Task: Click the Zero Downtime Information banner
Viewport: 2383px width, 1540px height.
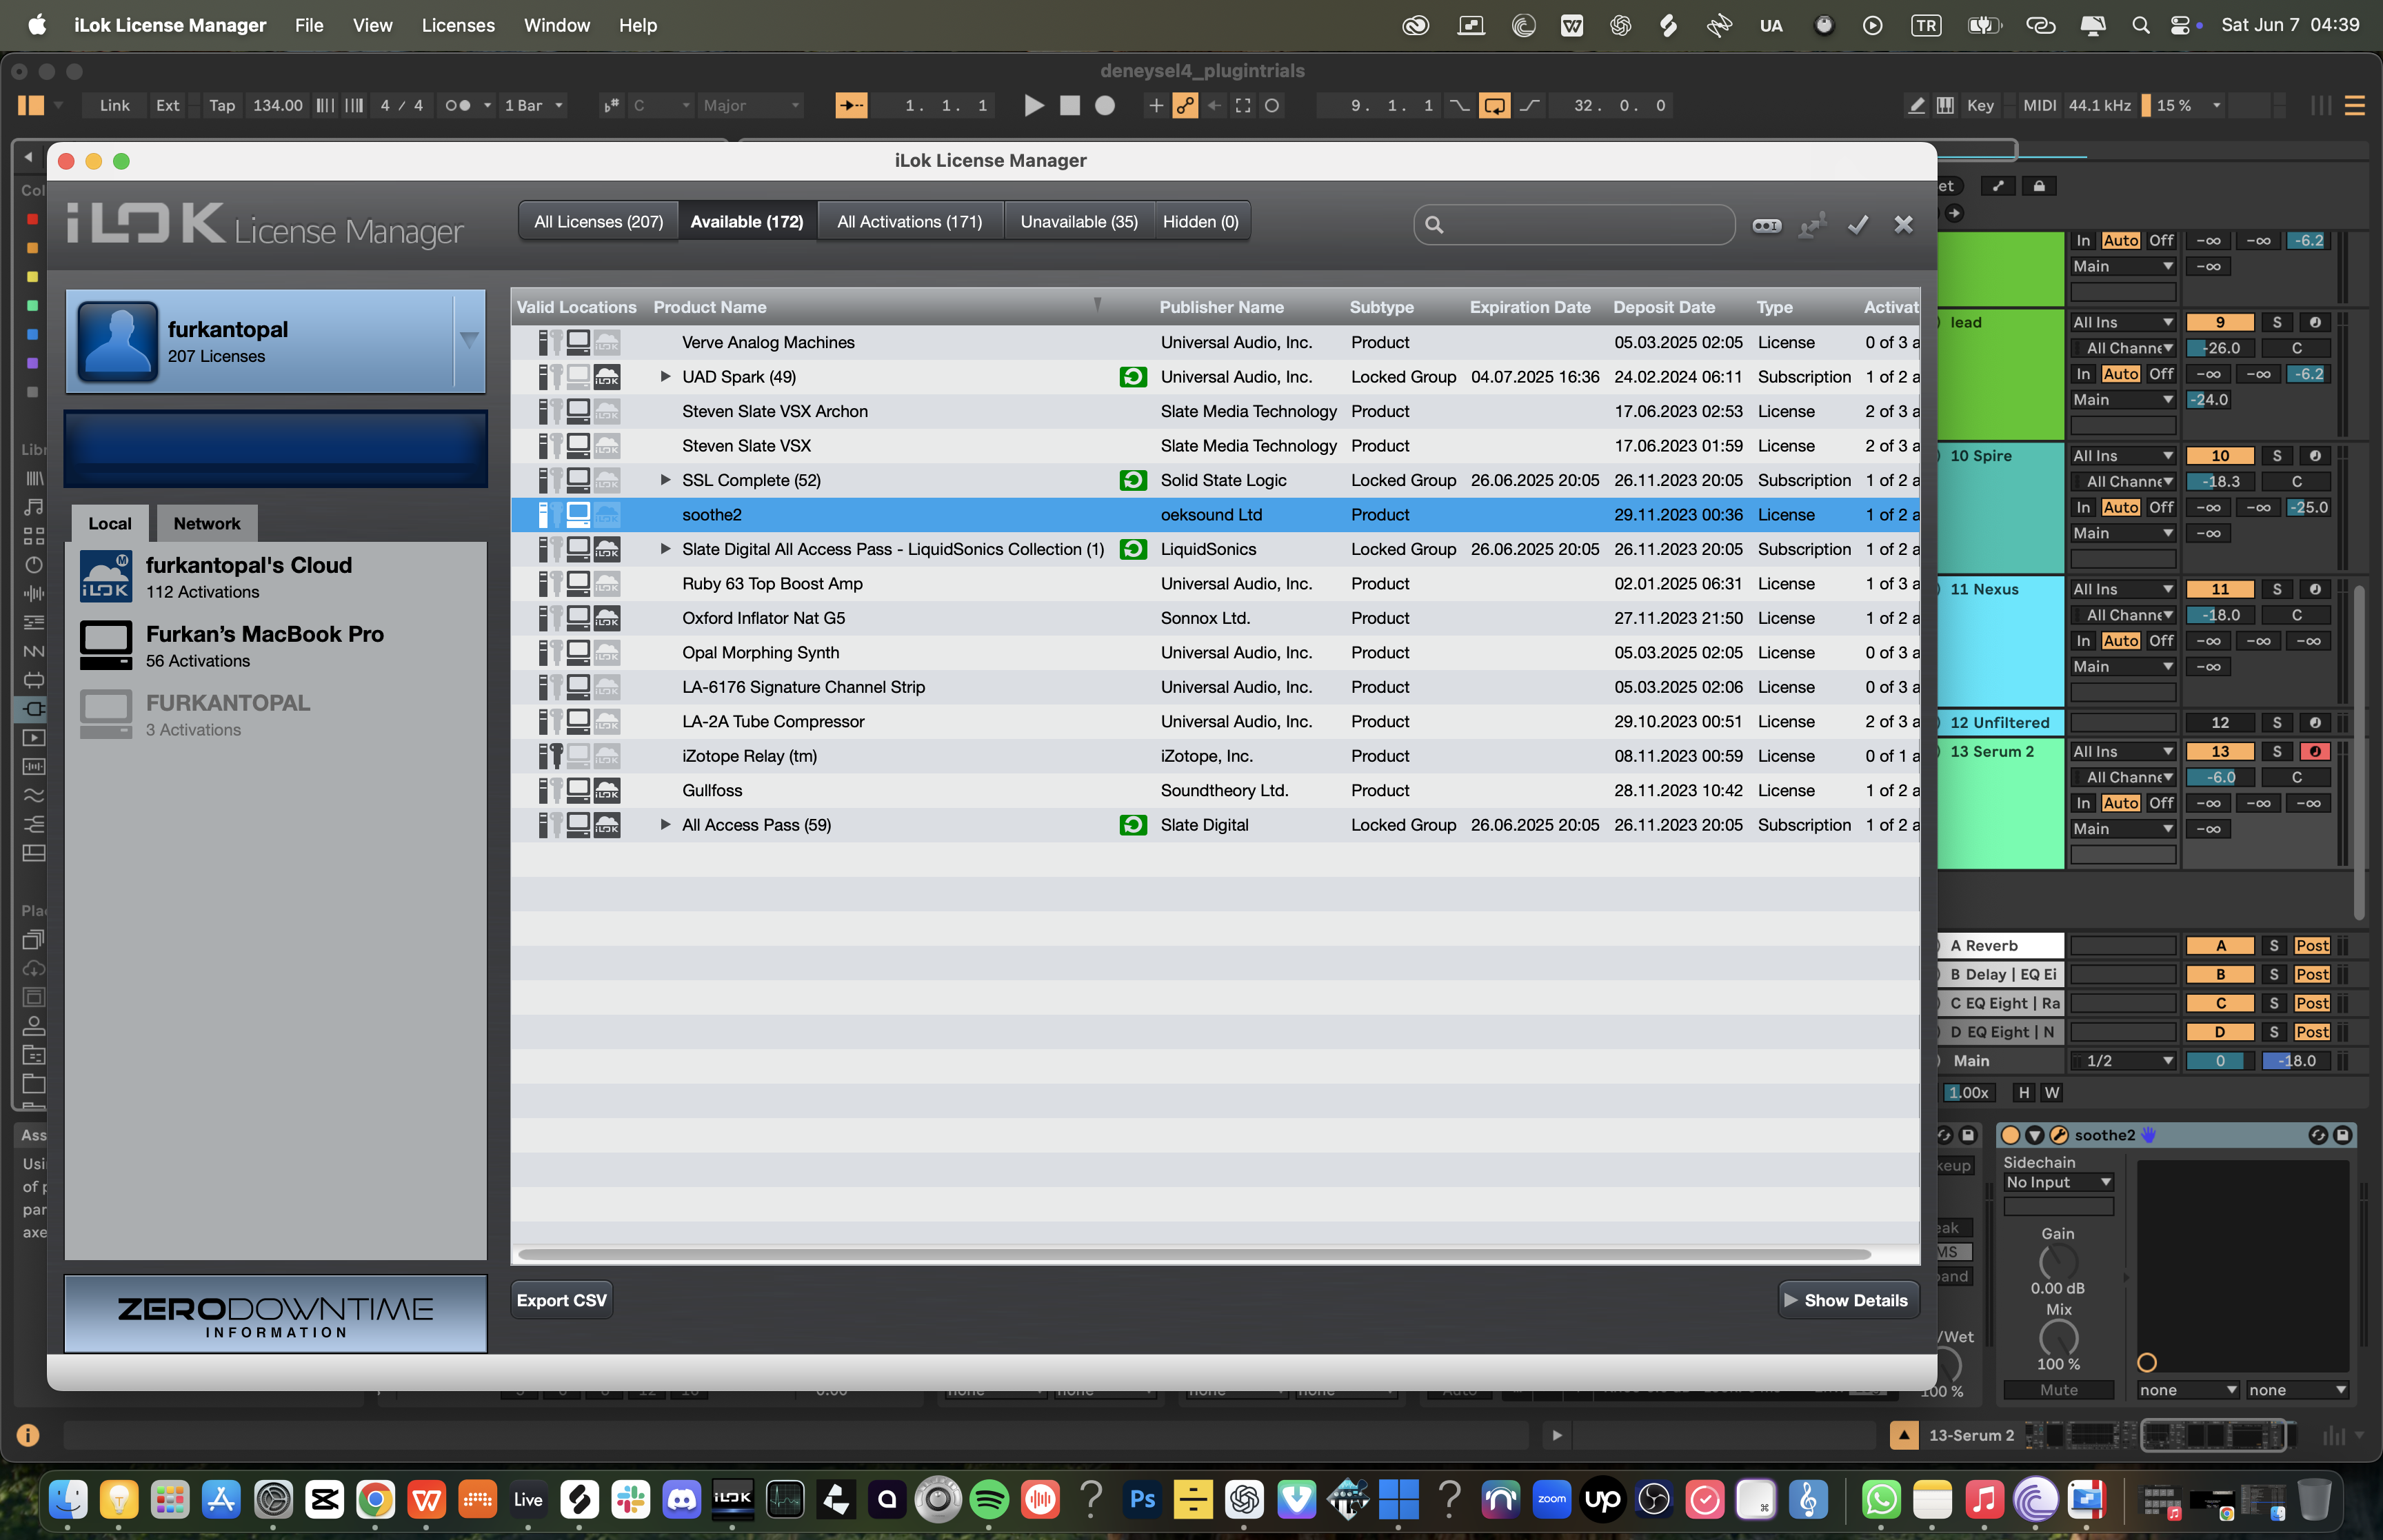Action: coord(275,1315)
